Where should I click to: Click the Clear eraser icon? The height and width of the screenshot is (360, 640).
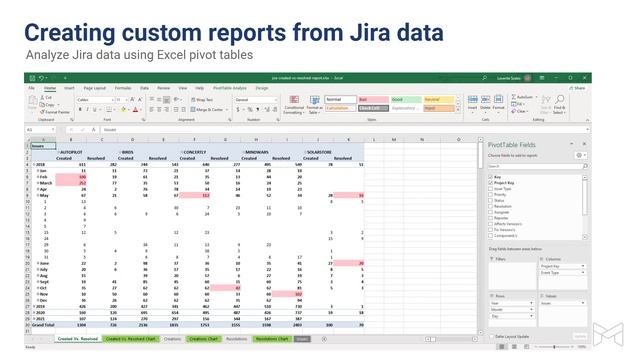(514, 111)
